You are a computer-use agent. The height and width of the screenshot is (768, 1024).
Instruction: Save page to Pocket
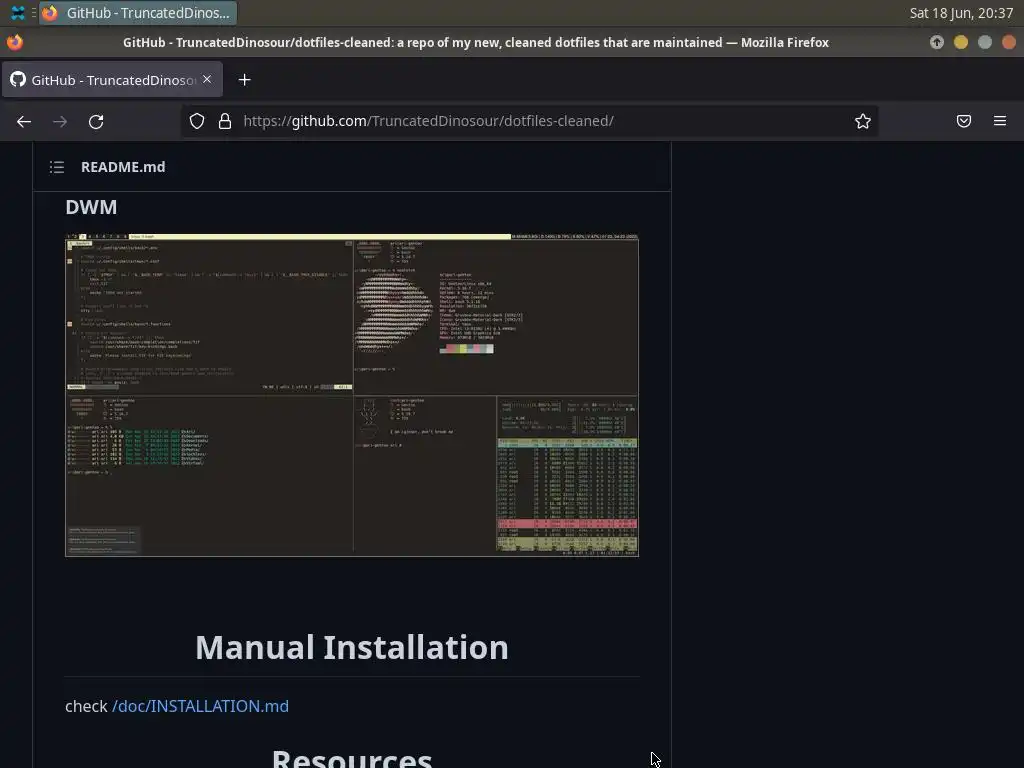(x=964, y=121)
